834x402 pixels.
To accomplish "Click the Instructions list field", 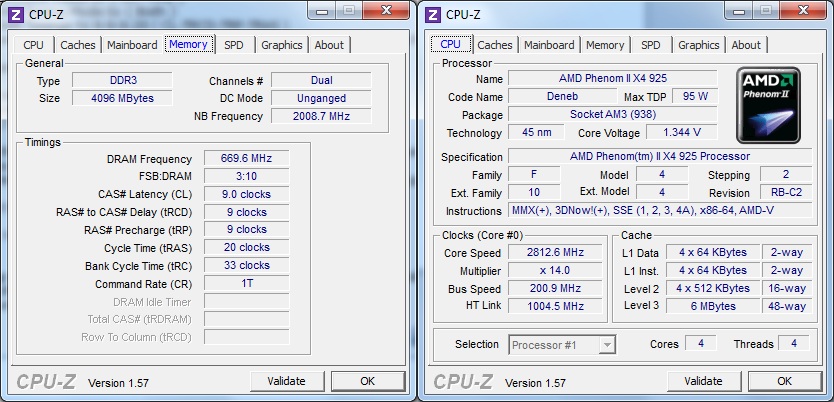I will tap(660, 210).
